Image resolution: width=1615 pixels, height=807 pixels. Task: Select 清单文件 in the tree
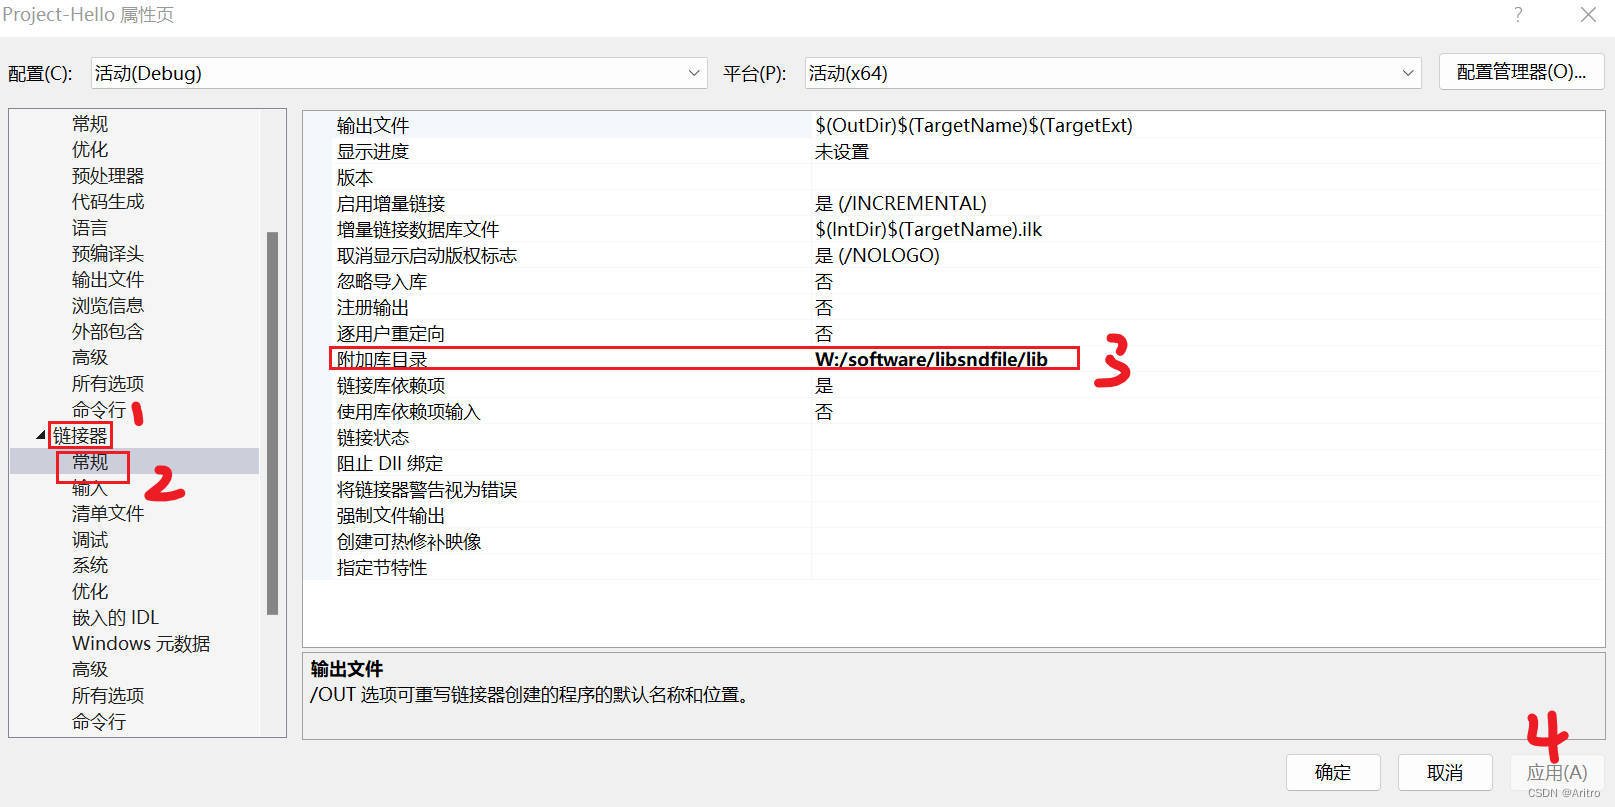pyautogui.click(x=108, y=514)
